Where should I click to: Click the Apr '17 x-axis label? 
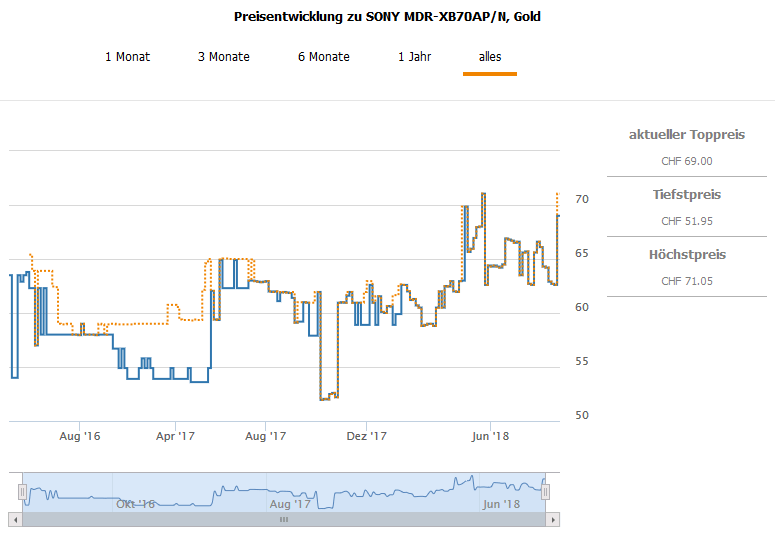point(175,436)
